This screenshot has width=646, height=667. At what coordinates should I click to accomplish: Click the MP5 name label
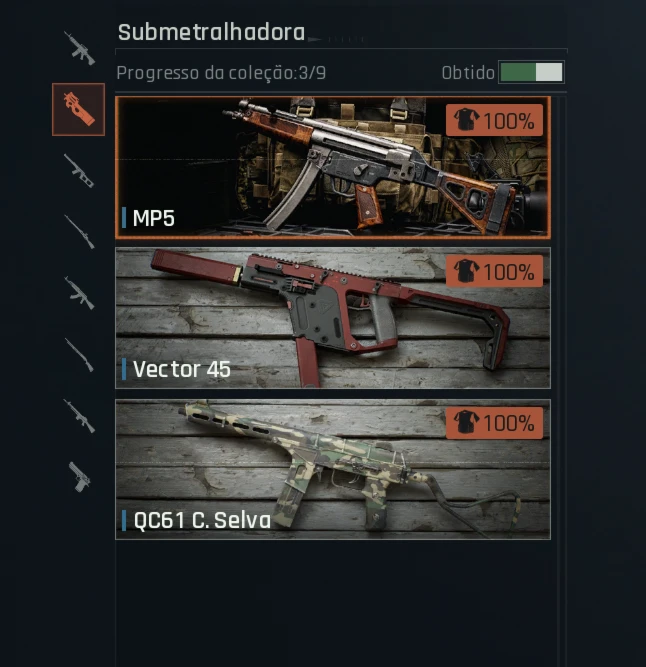[x=154, y=218]
